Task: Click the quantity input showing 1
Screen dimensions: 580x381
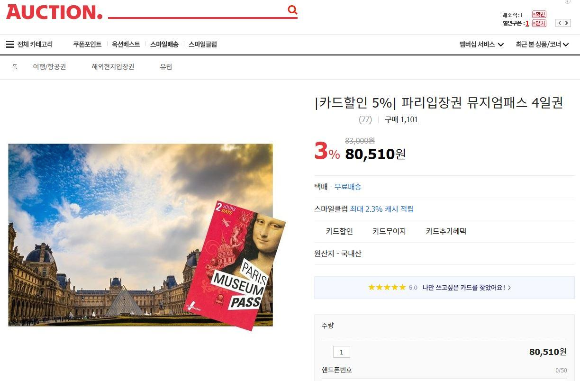Action: [x=341, y=352]
